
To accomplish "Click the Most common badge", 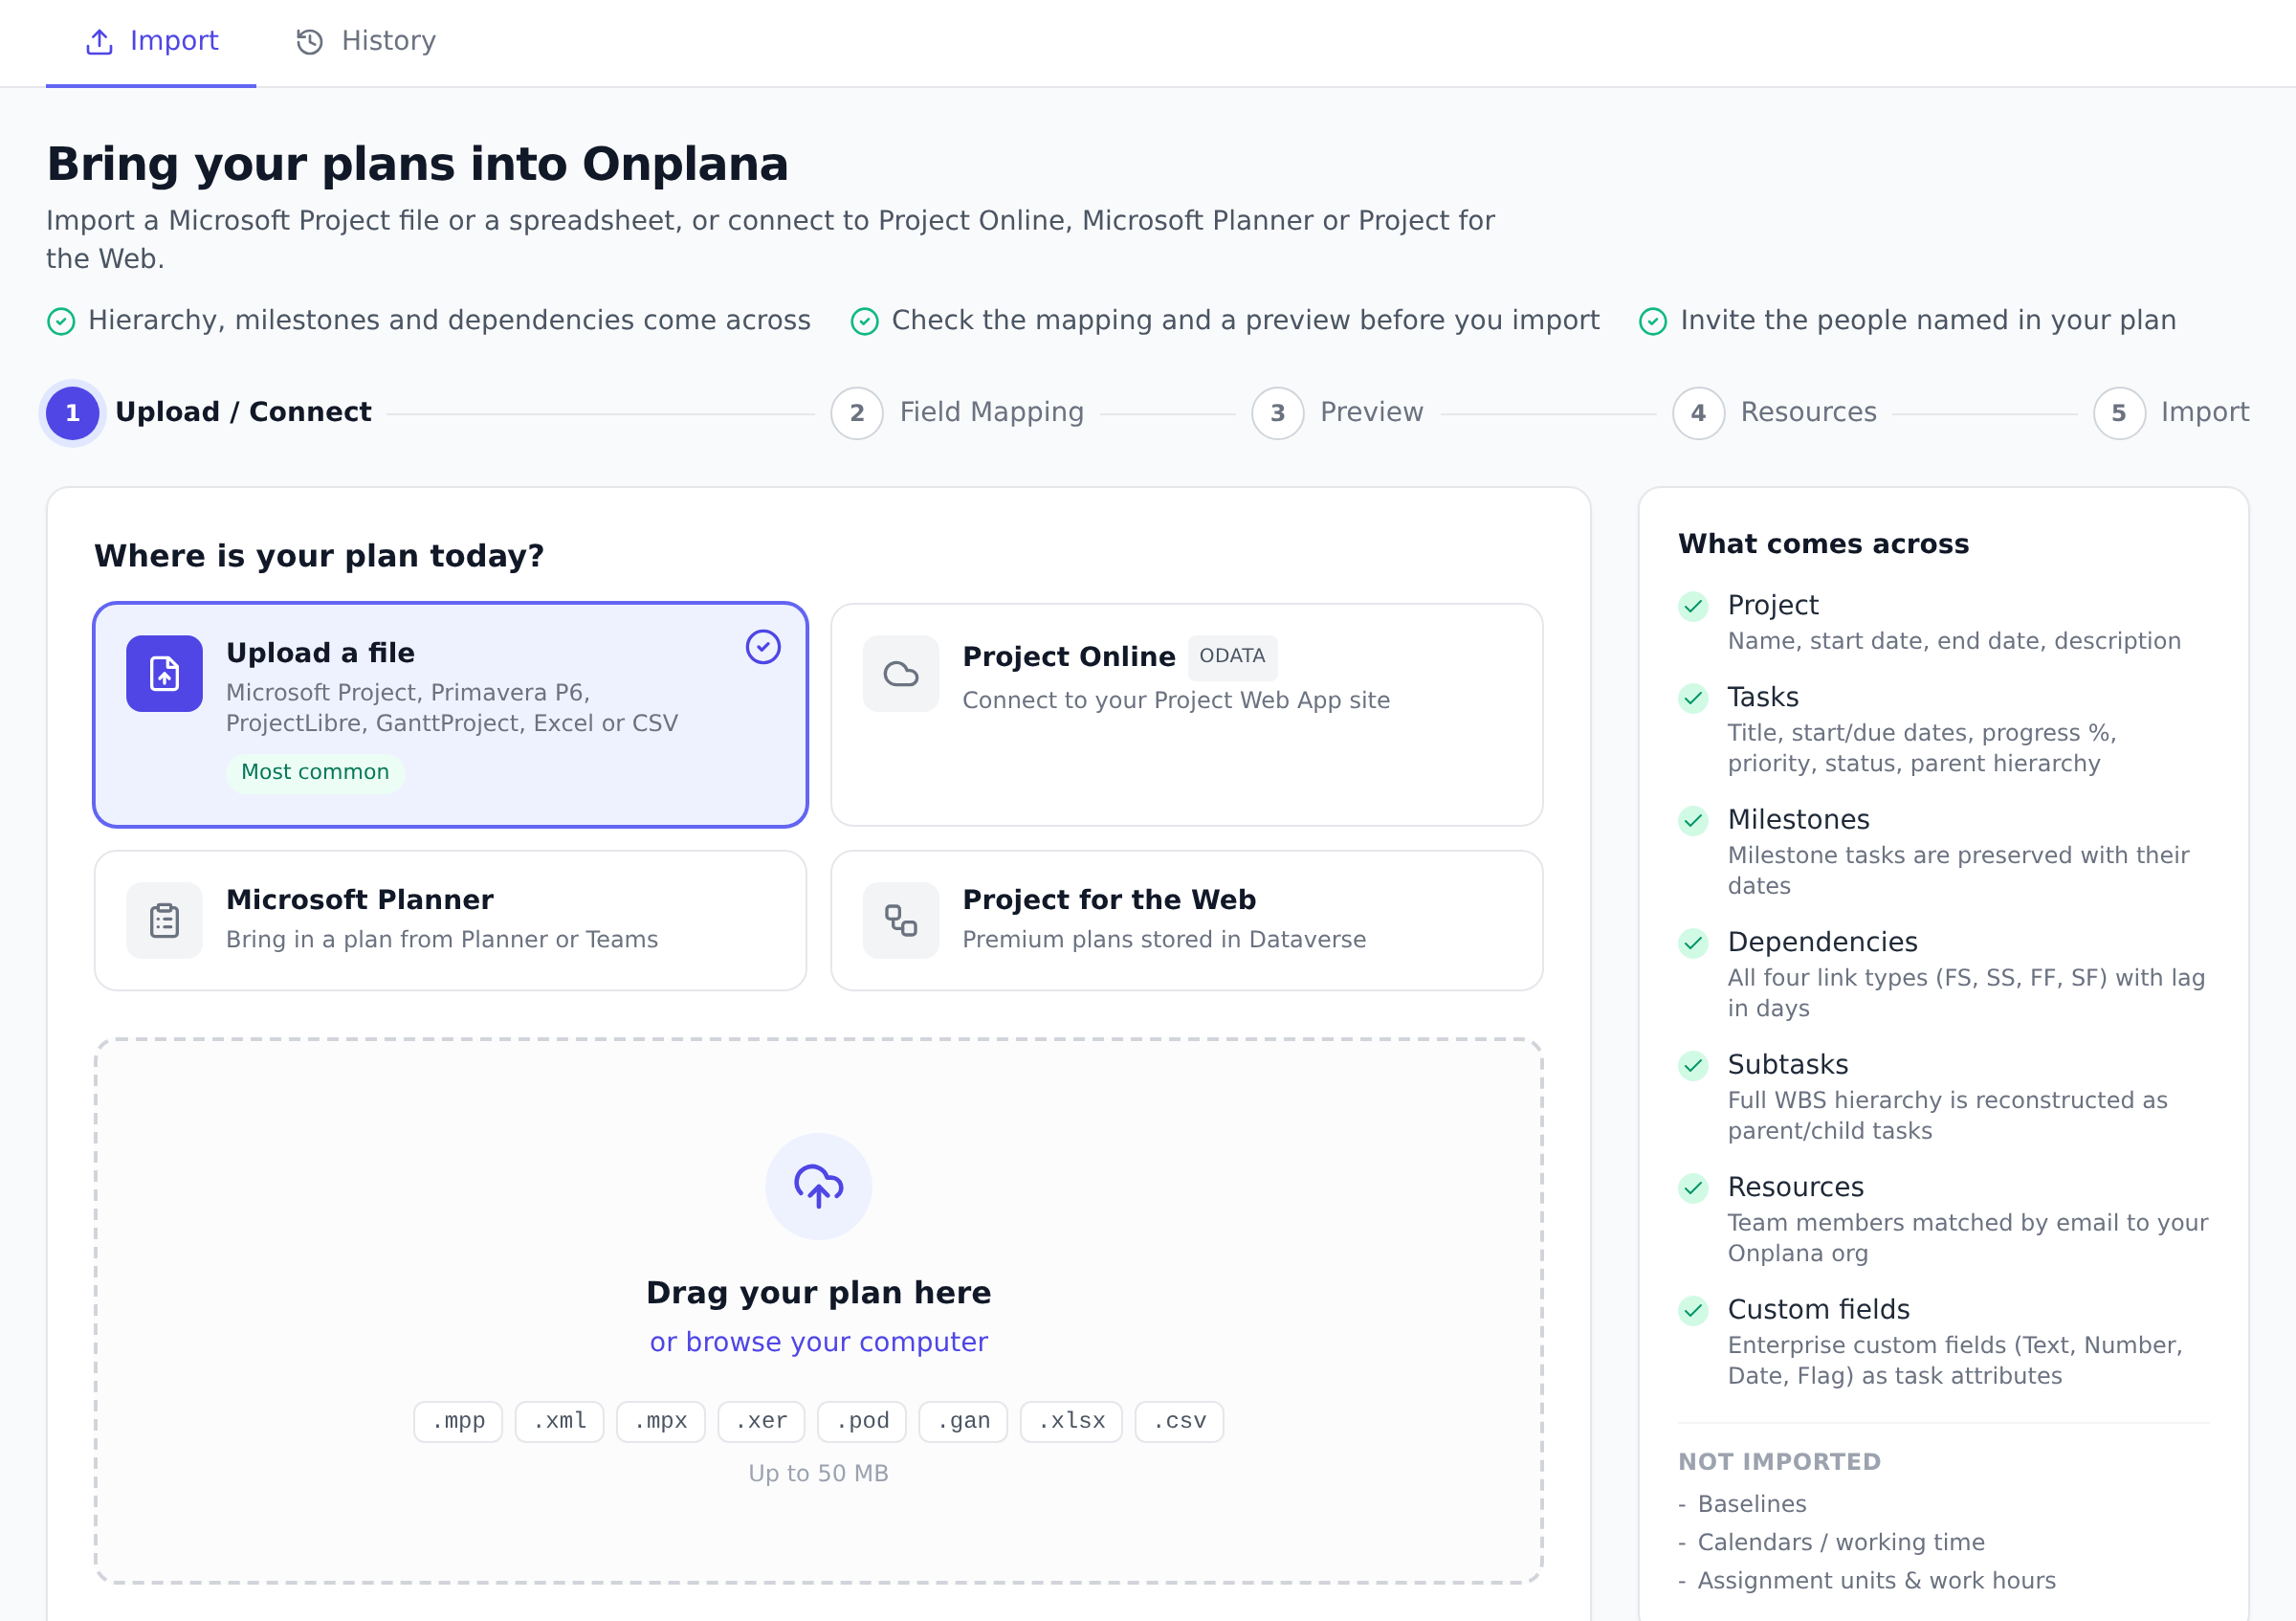I will pos(315,772).
